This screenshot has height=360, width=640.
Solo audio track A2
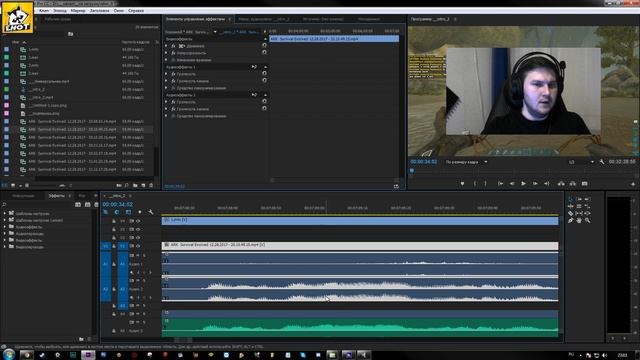pyautogui.click(x=144, y=280)
